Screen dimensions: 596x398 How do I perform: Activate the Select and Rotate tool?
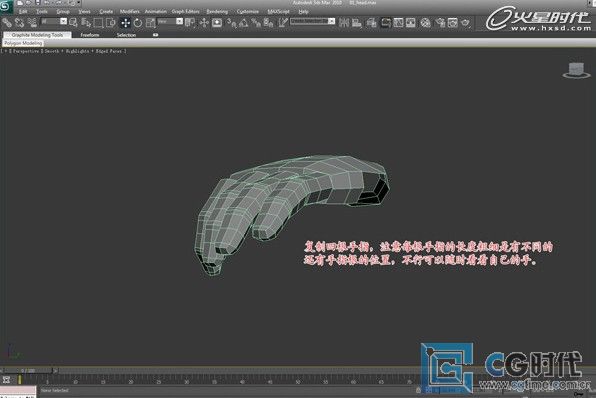pyautogui.click(x=138, y=23)
